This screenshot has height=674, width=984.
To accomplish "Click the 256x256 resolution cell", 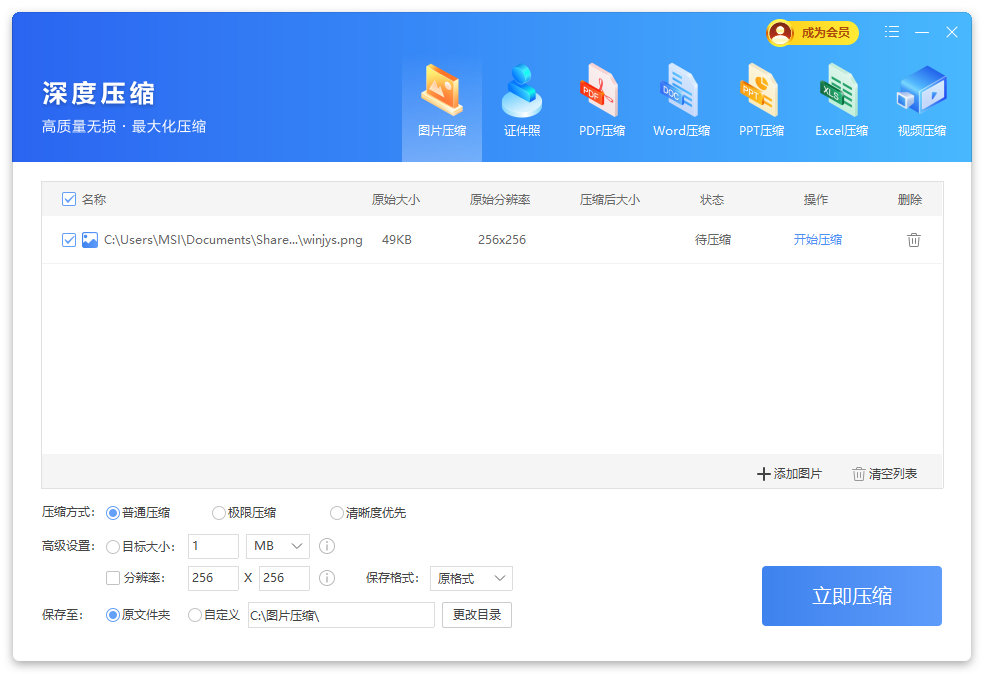I will point(502,240).
